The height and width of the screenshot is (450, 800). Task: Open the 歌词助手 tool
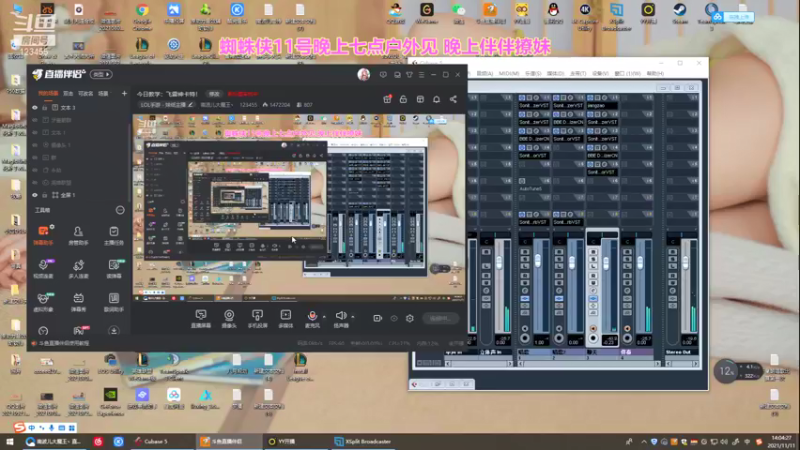(x=114, y=302)
